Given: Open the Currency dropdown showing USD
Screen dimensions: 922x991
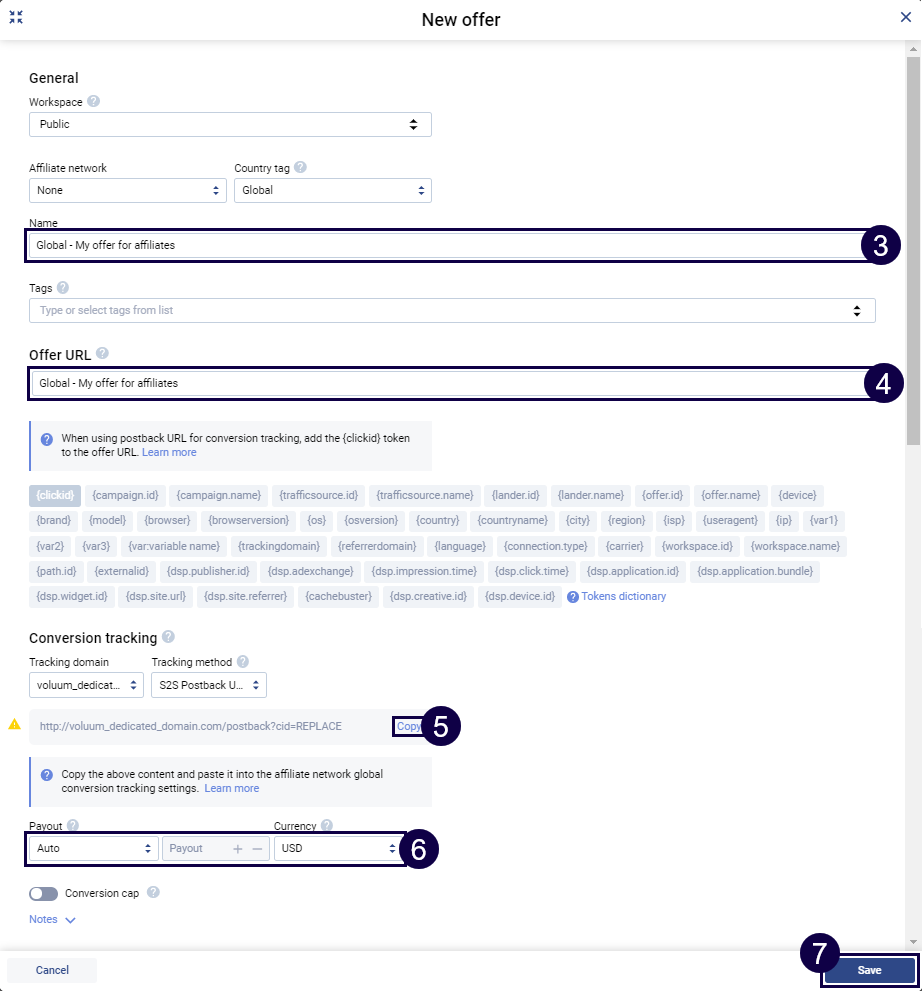Looking at the screenshot, I should point(336,848).
